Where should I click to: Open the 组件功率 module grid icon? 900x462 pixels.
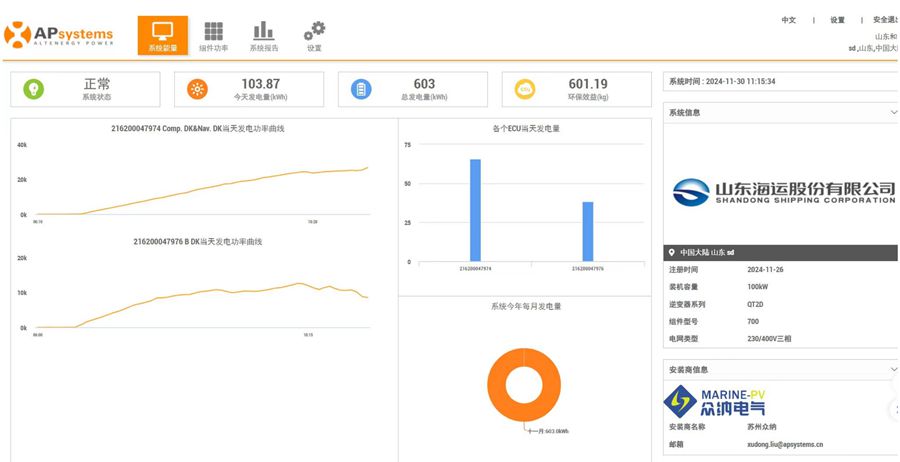point(214,32)
